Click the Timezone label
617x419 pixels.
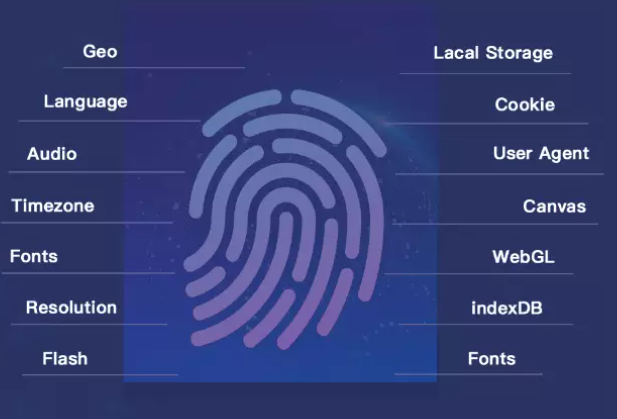53,206
